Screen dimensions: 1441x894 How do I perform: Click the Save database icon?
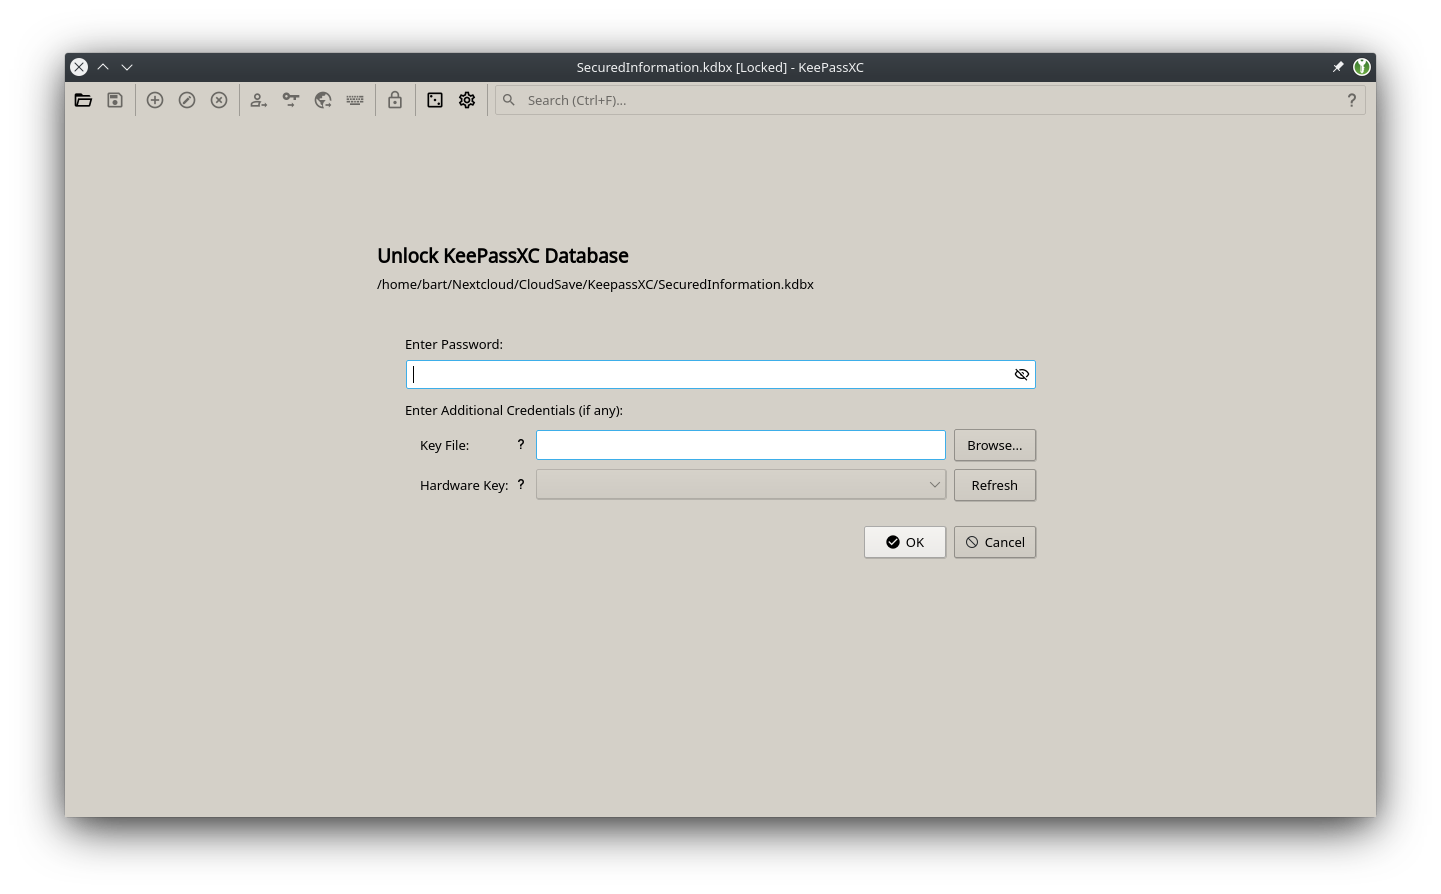pos(115,100)
